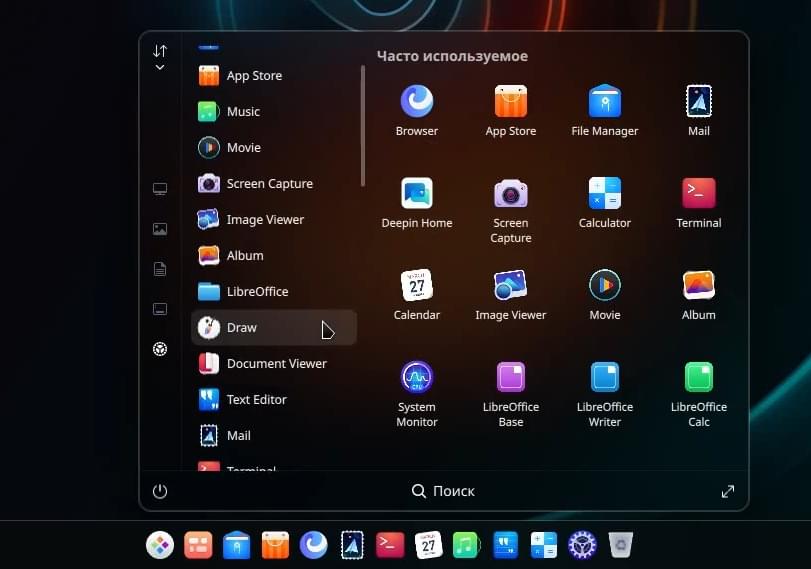This screenshot has width=811, height=569.
Task: Click the app list scrollbar
Action: 363,126
